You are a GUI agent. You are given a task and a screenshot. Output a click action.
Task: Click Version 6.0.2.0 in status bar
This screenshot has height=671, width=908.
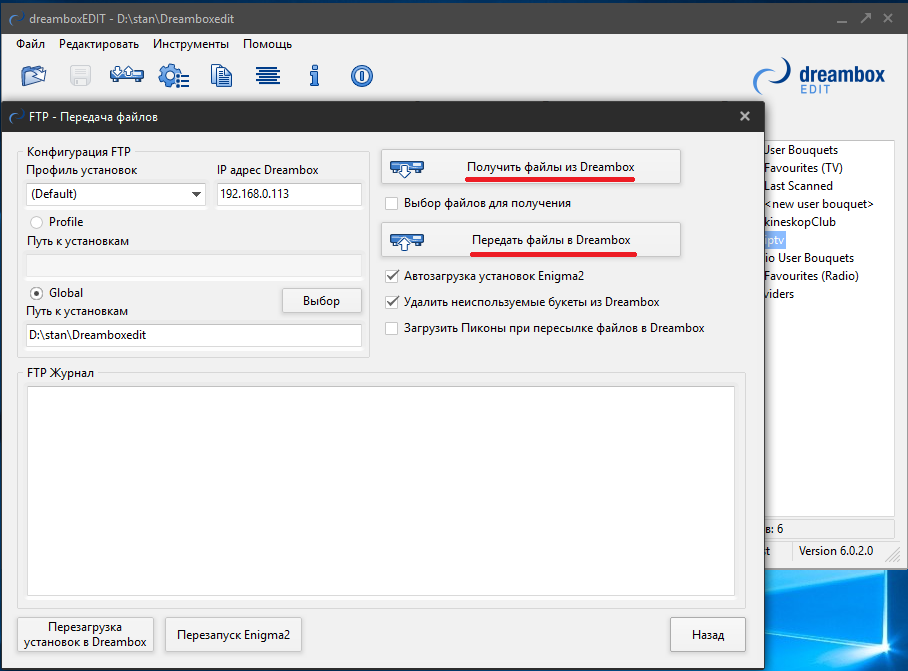click(836, 551)
